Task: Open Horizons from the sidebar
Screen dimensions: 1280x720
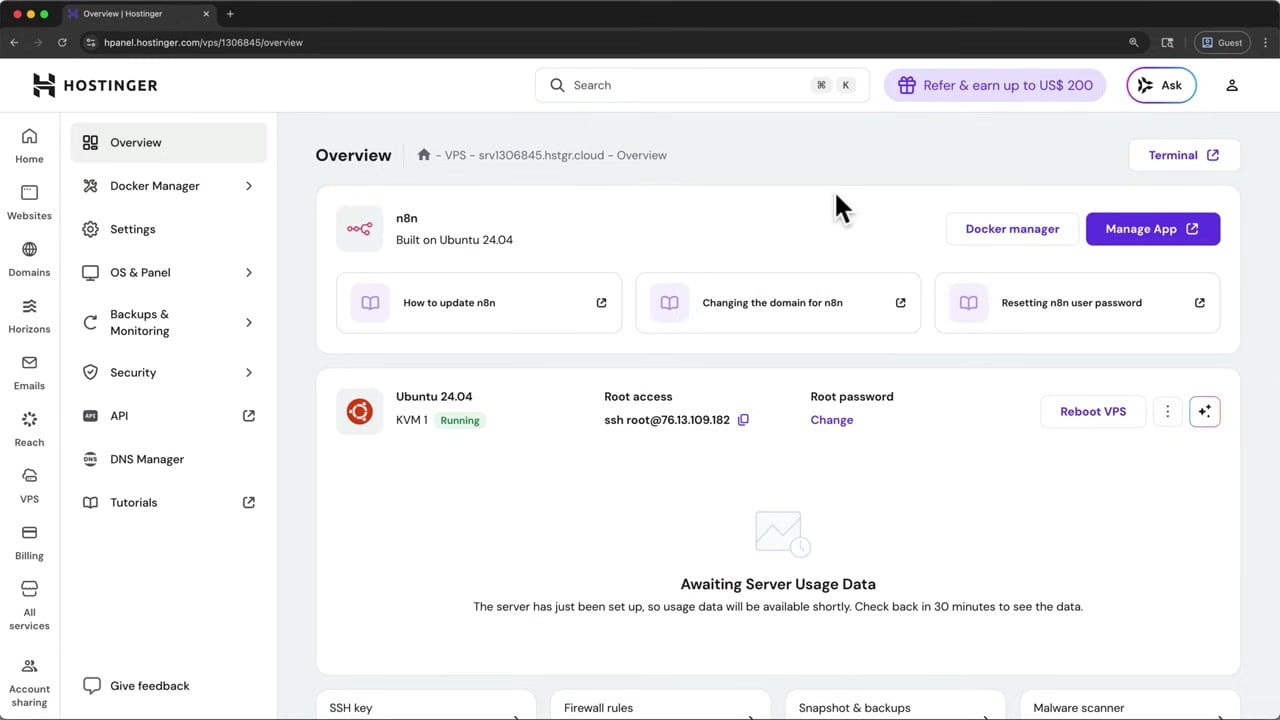Action: point(29,316)
